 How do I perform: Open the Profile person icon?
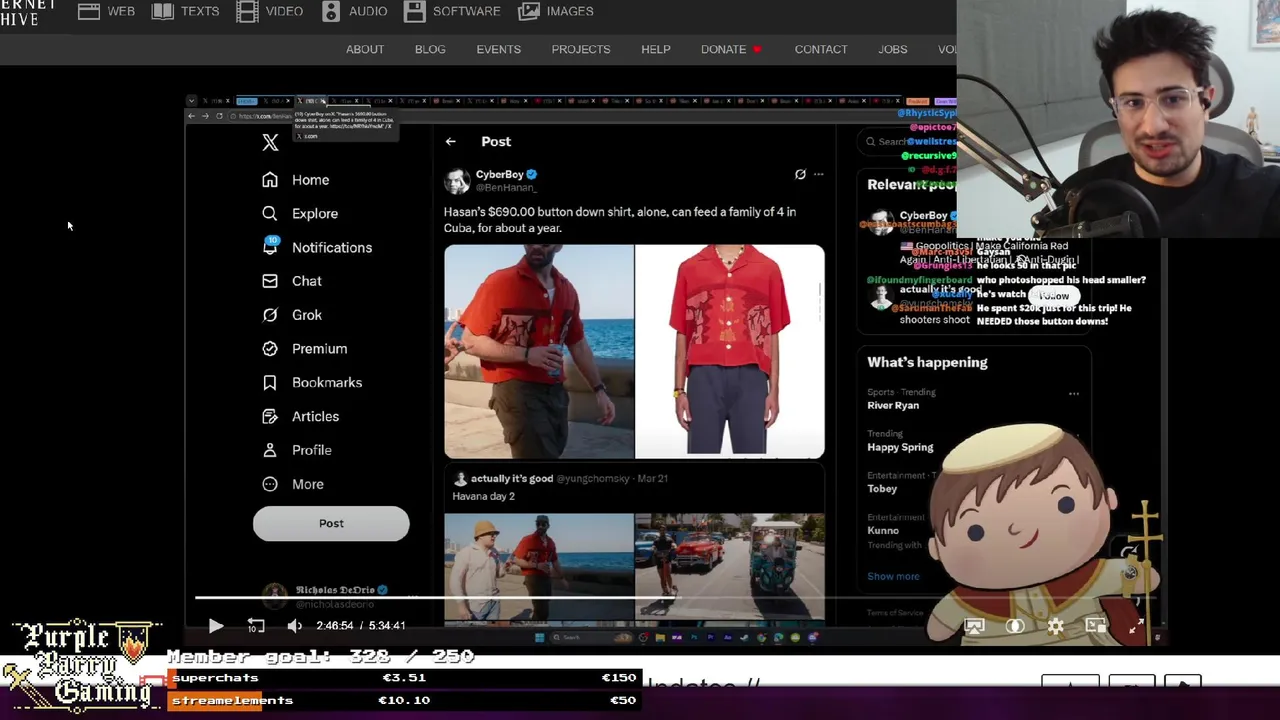pos(270,450)
